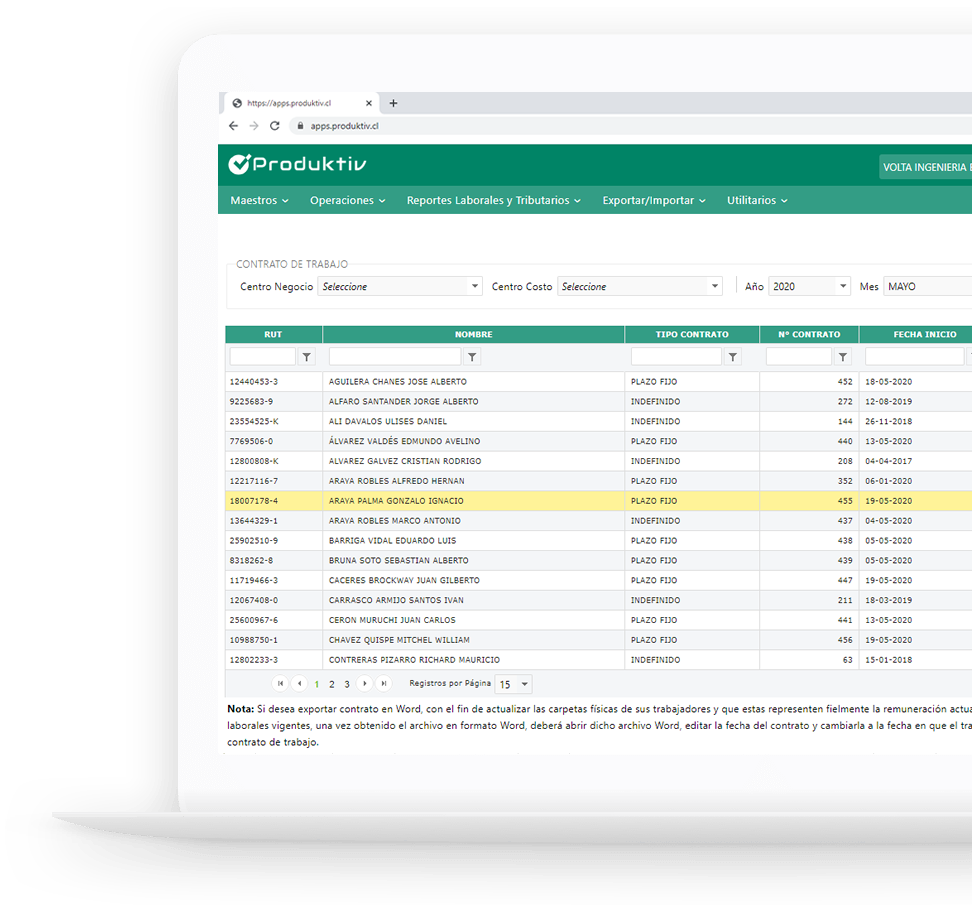The width and height of the screenshot is (972, 913).
Task: Click the padlock icon in address bar
Action: pyautogui.click(x=300, y=126)
